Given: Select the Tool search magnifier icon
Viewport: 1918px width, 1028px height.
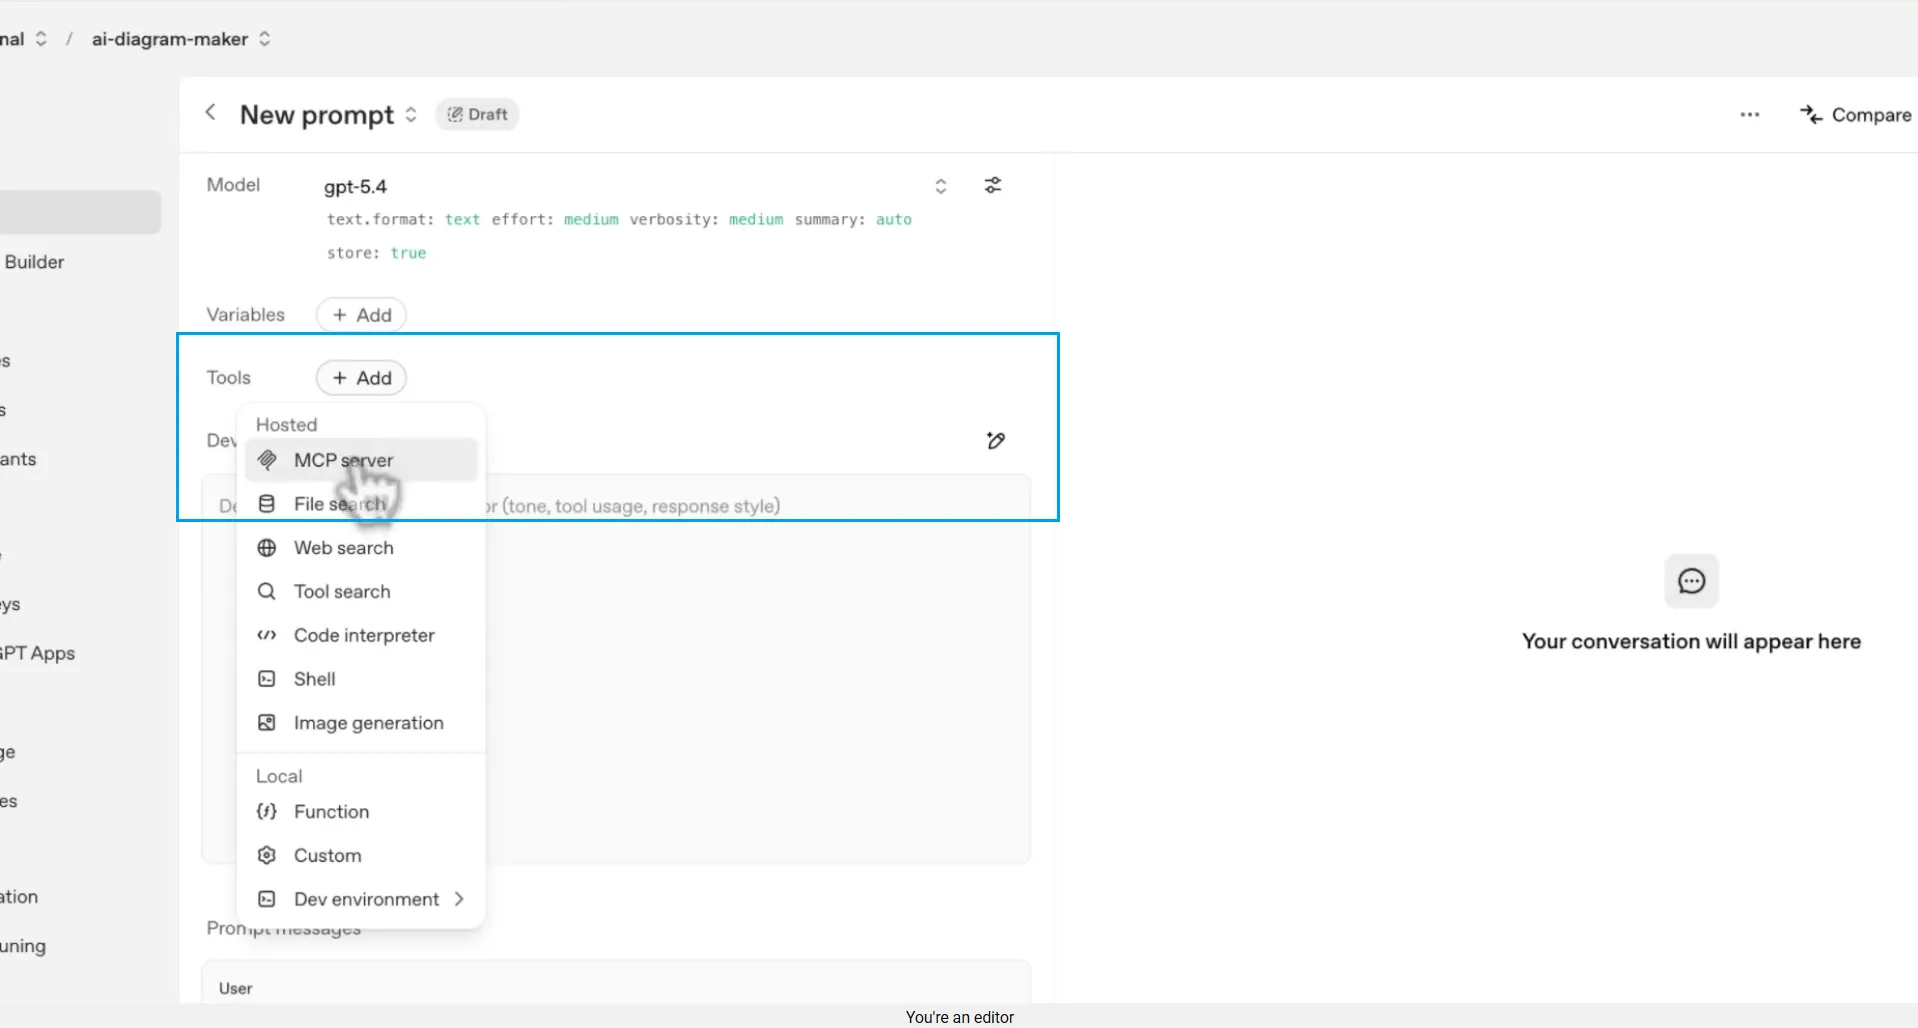Looking at the screenshot, I should [266, 591].
